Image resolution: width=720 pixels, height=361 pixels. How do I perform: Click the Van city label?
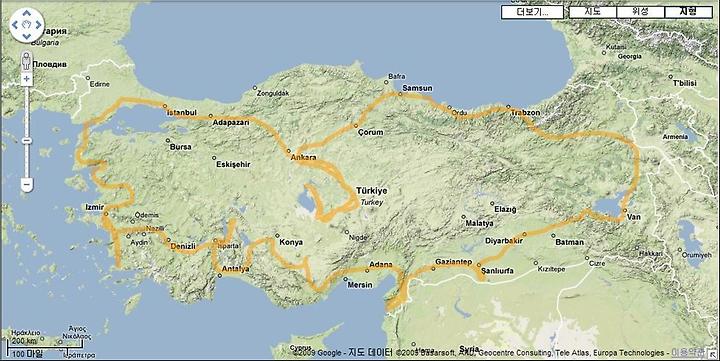click(634, 217)
